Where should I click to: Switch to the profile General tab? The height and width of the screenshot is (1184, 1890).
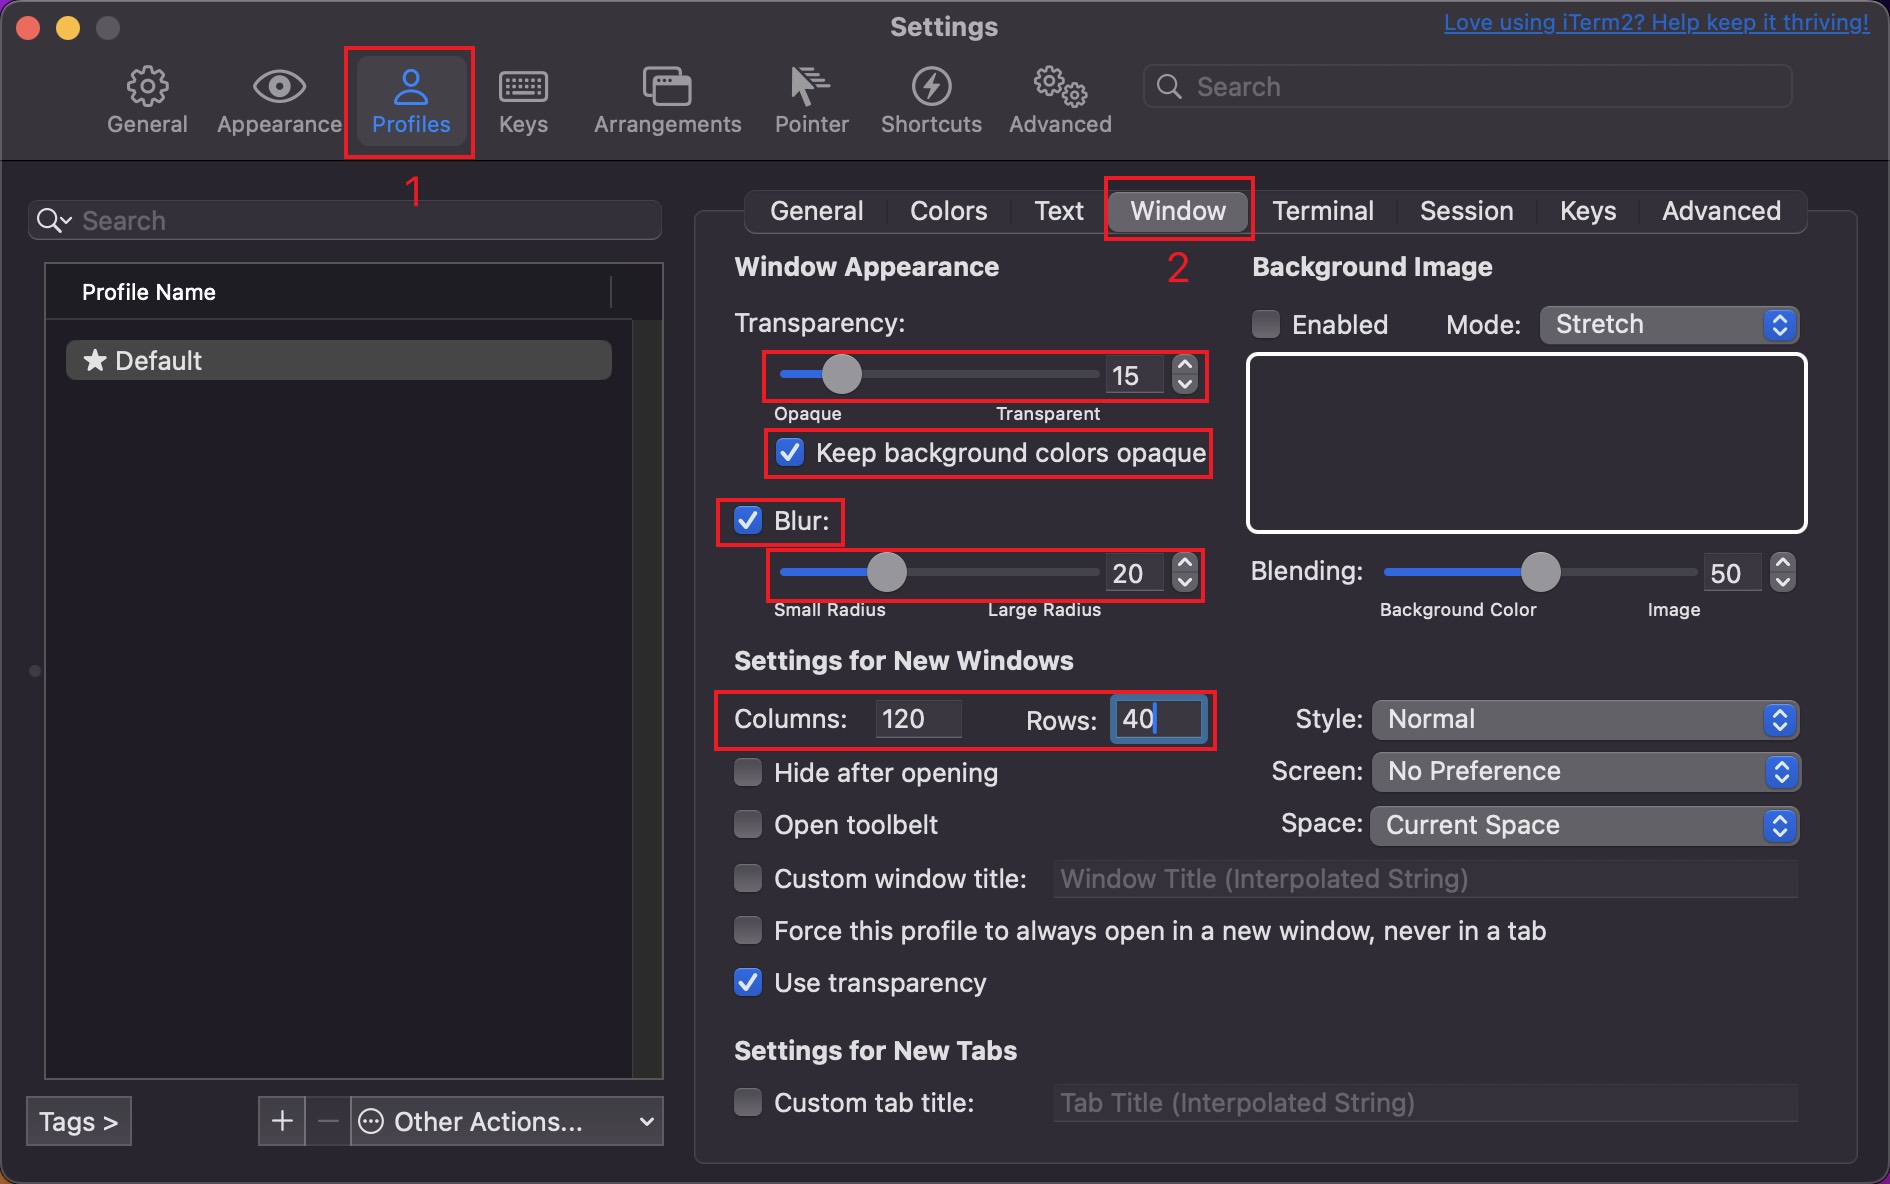coord(816,211)
